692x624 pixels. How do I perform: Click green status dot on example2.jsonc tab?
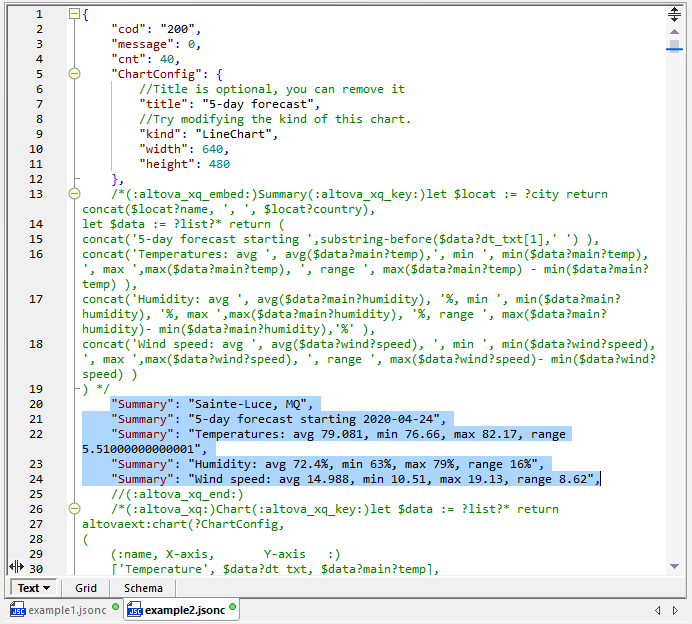pos(232,607)
